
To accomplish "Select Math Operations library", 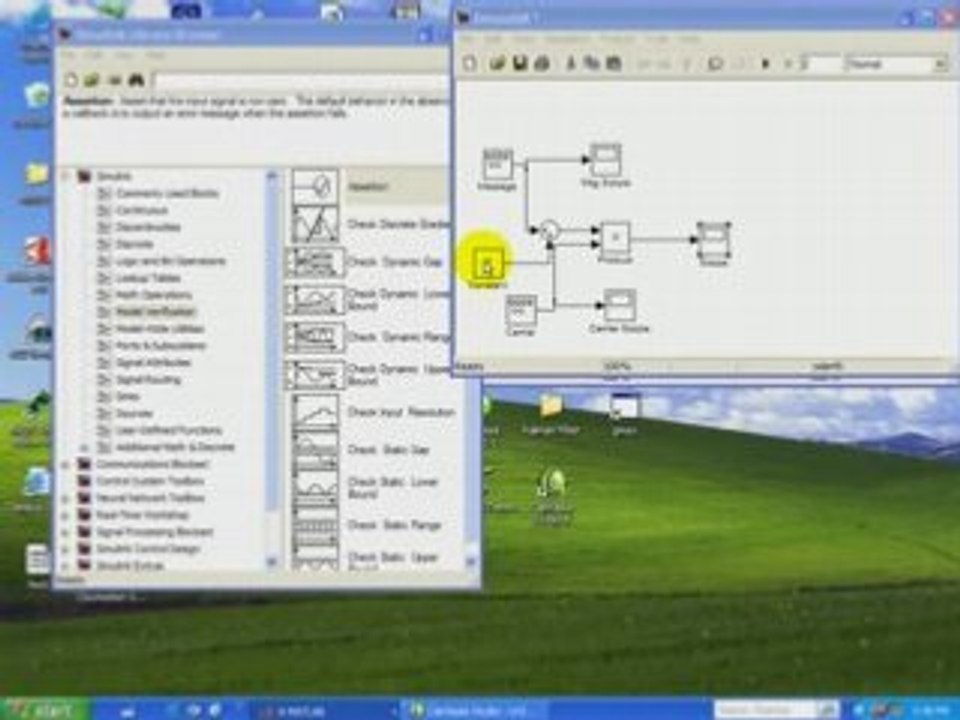I will [153, 295].
